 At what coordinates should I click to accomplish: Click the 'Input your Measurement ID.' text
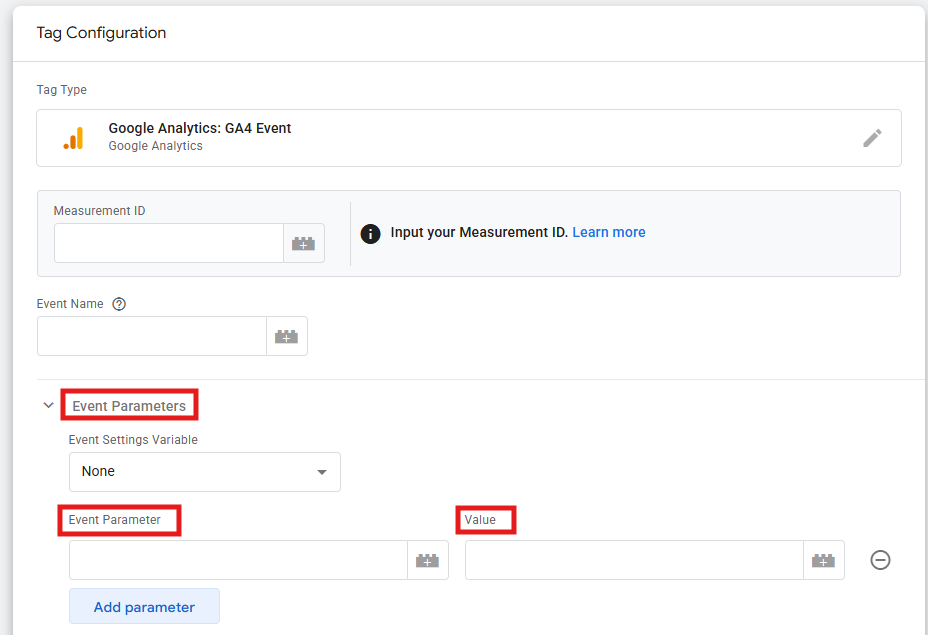pos(479,232)
